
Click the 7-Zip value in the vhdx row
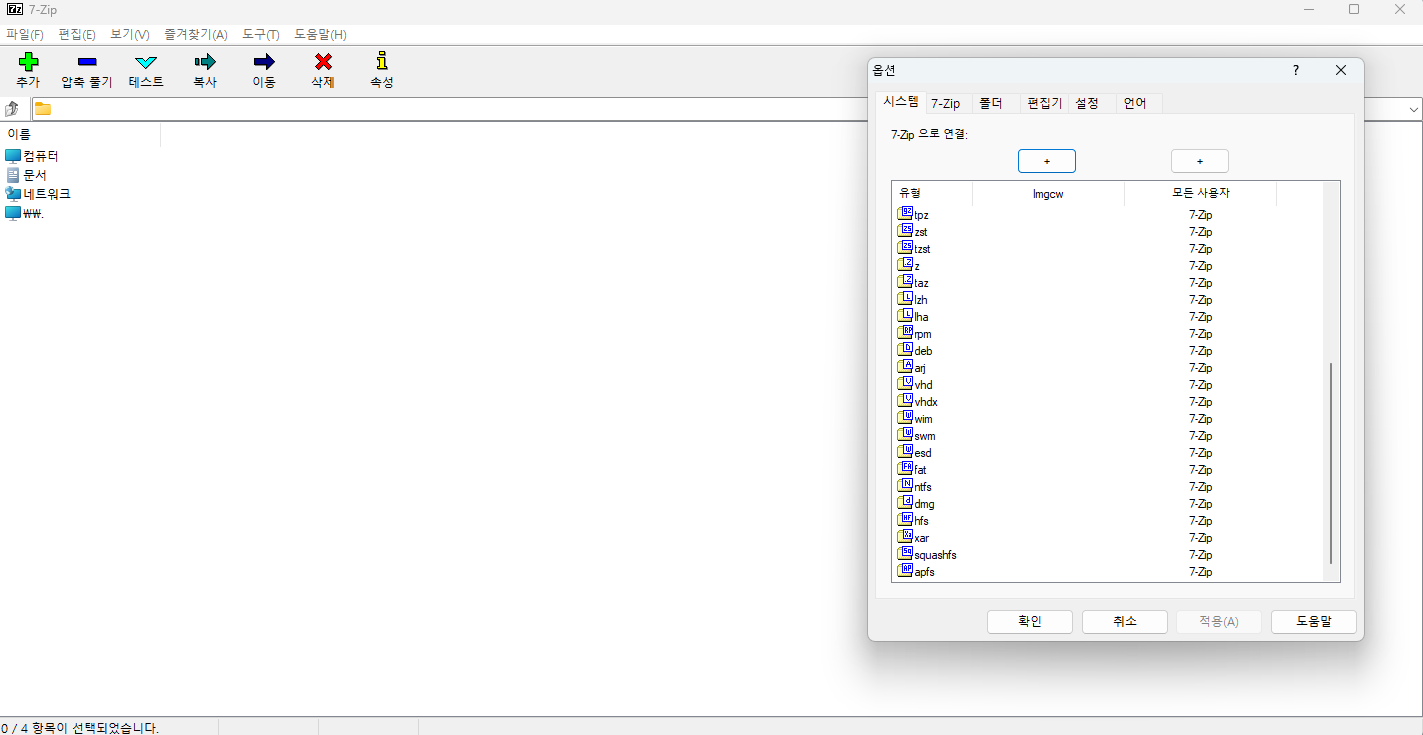point(1200,402)
